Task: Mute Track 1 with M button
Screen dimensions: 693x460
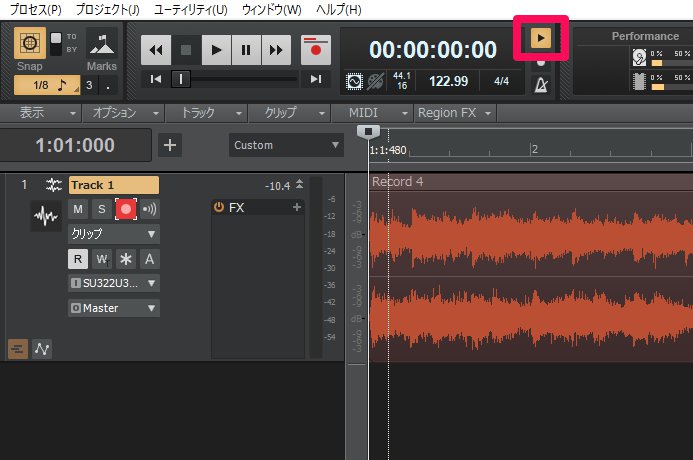Action: pyautogui.click(x=78, y=209)
